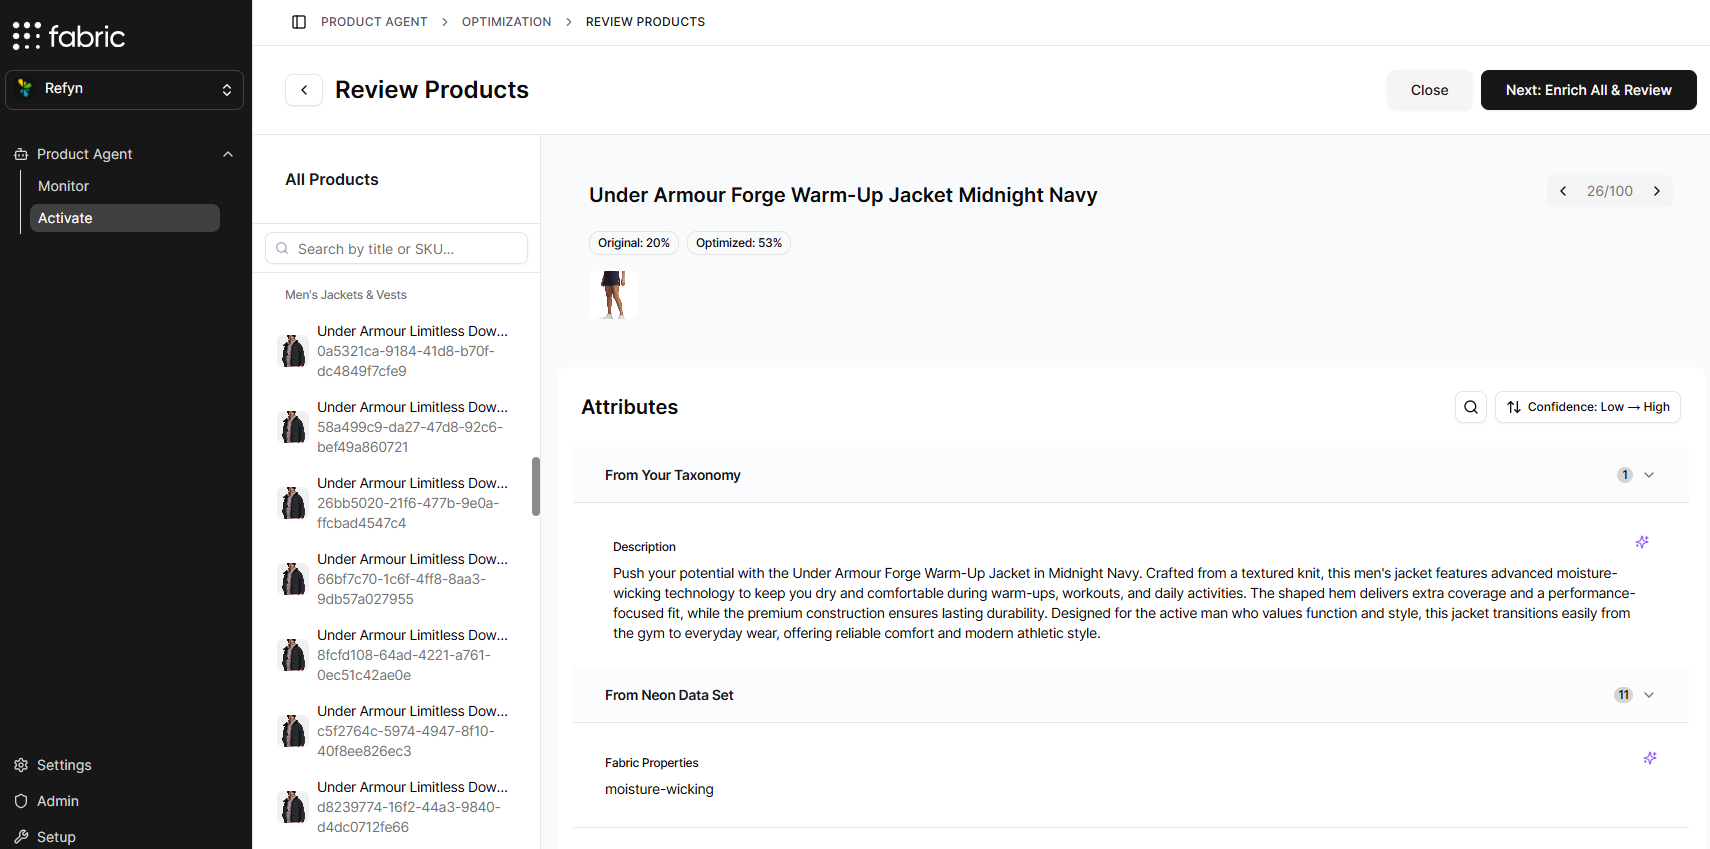Screen dimensions: 1710x849
Task: Focus the Search by title or SKU field
Action: tap(396, 248)
